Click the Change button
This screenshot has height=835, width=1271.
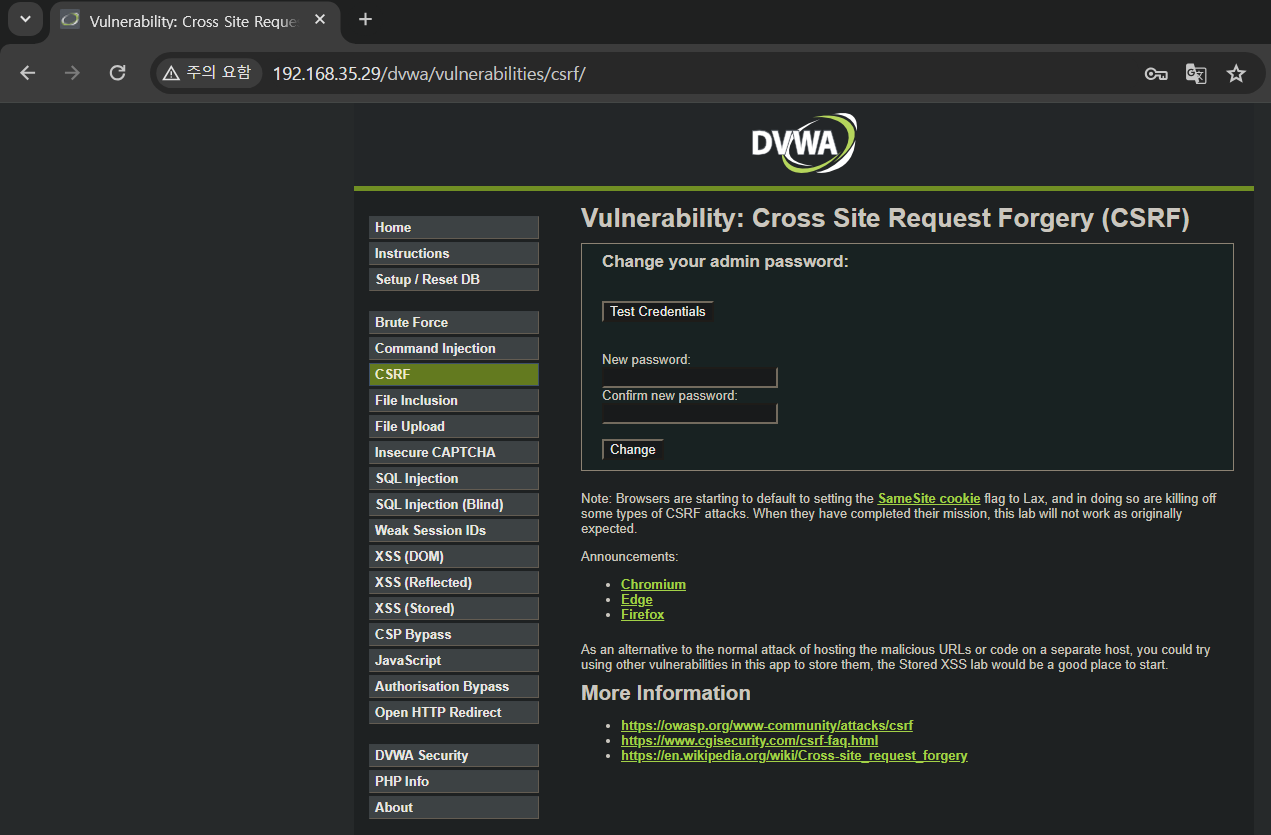pyautogui.click(x=633, y=450)
